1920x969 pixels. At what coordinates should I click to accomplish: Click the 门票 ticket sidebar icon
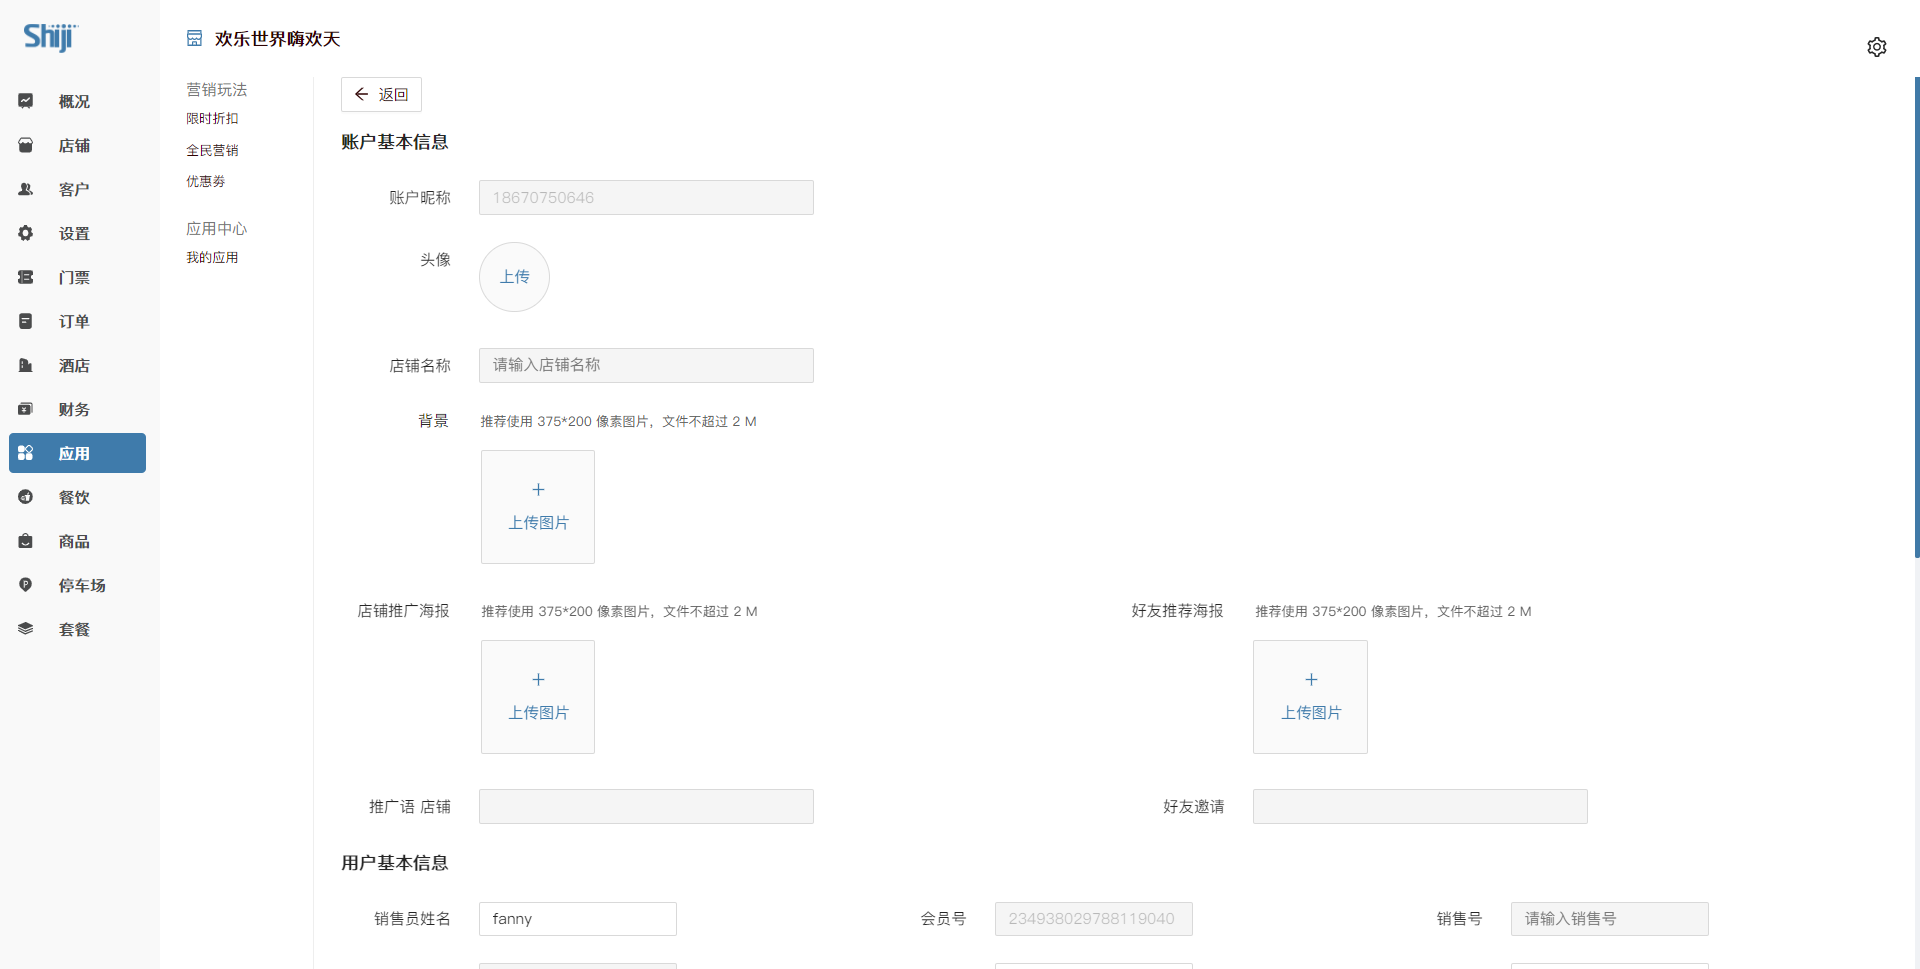click(26, 277)
